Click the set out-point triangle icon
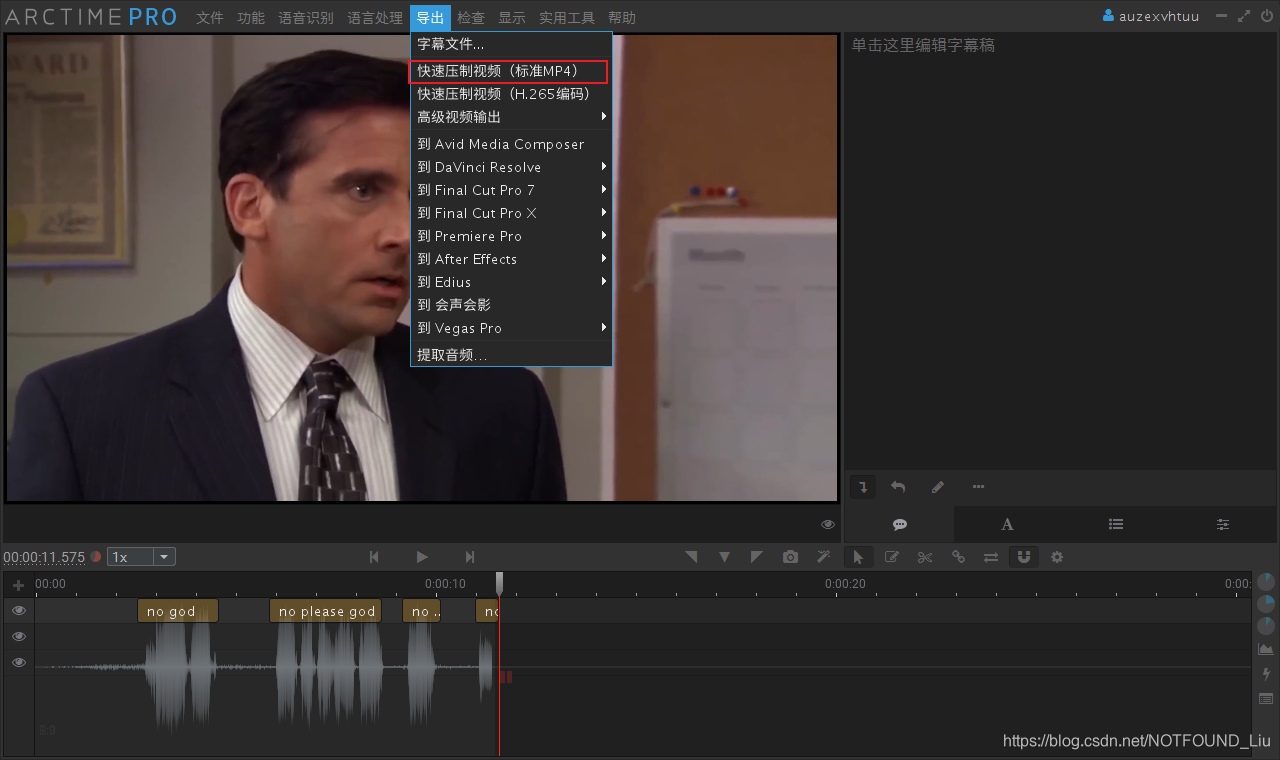Viewport: 1280px width, 760px height. pos(757,557)
